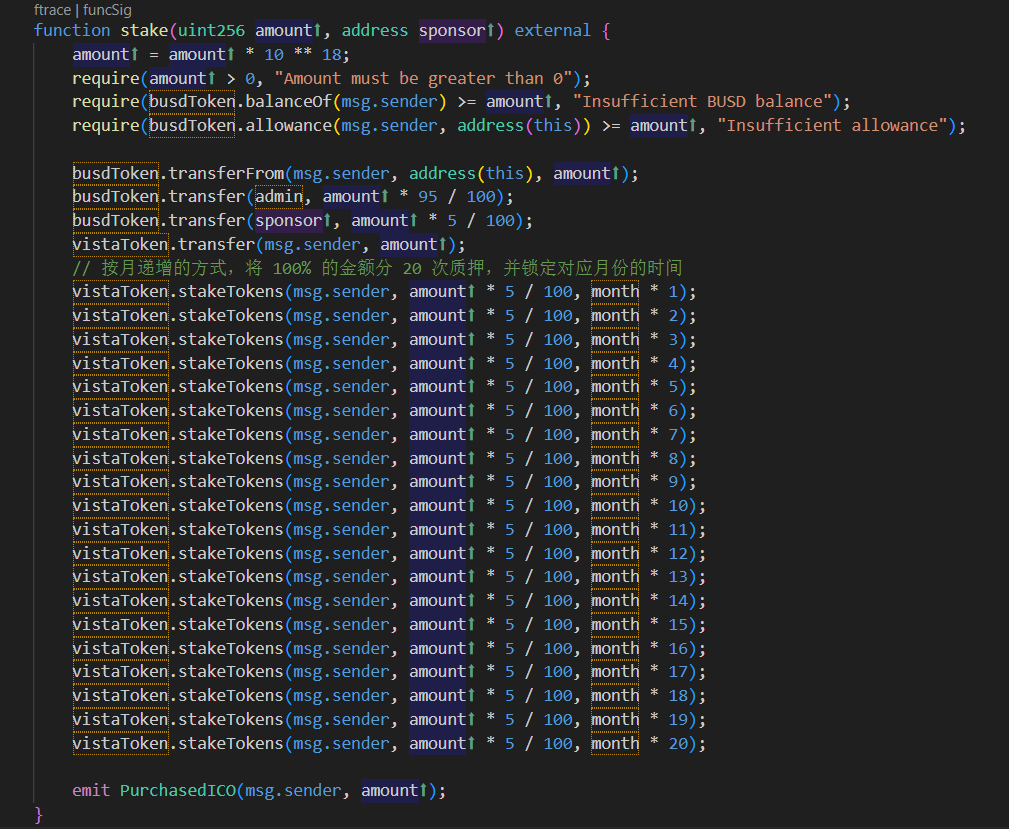Screen dimensions: 1009x829
Task: Click the "transferFrom" method call
Action: pos(226,174)
